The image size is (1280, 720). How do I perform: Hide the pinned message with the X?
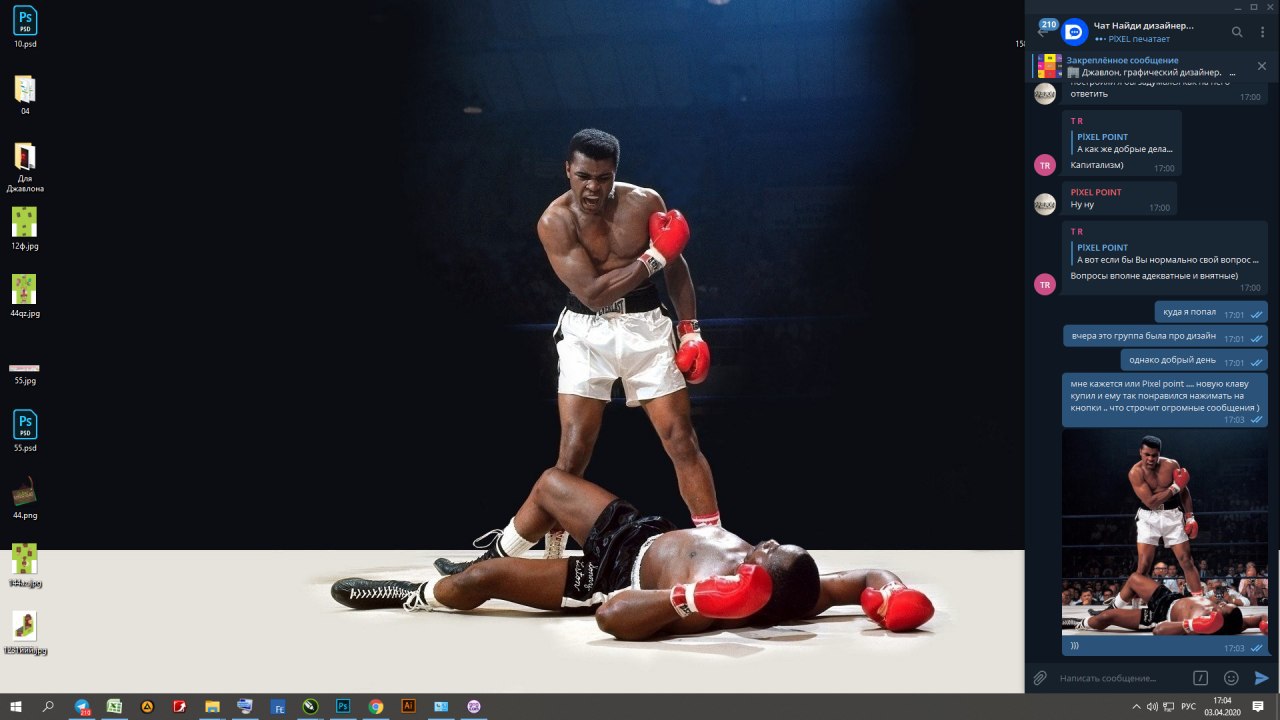pos(1262,66)
